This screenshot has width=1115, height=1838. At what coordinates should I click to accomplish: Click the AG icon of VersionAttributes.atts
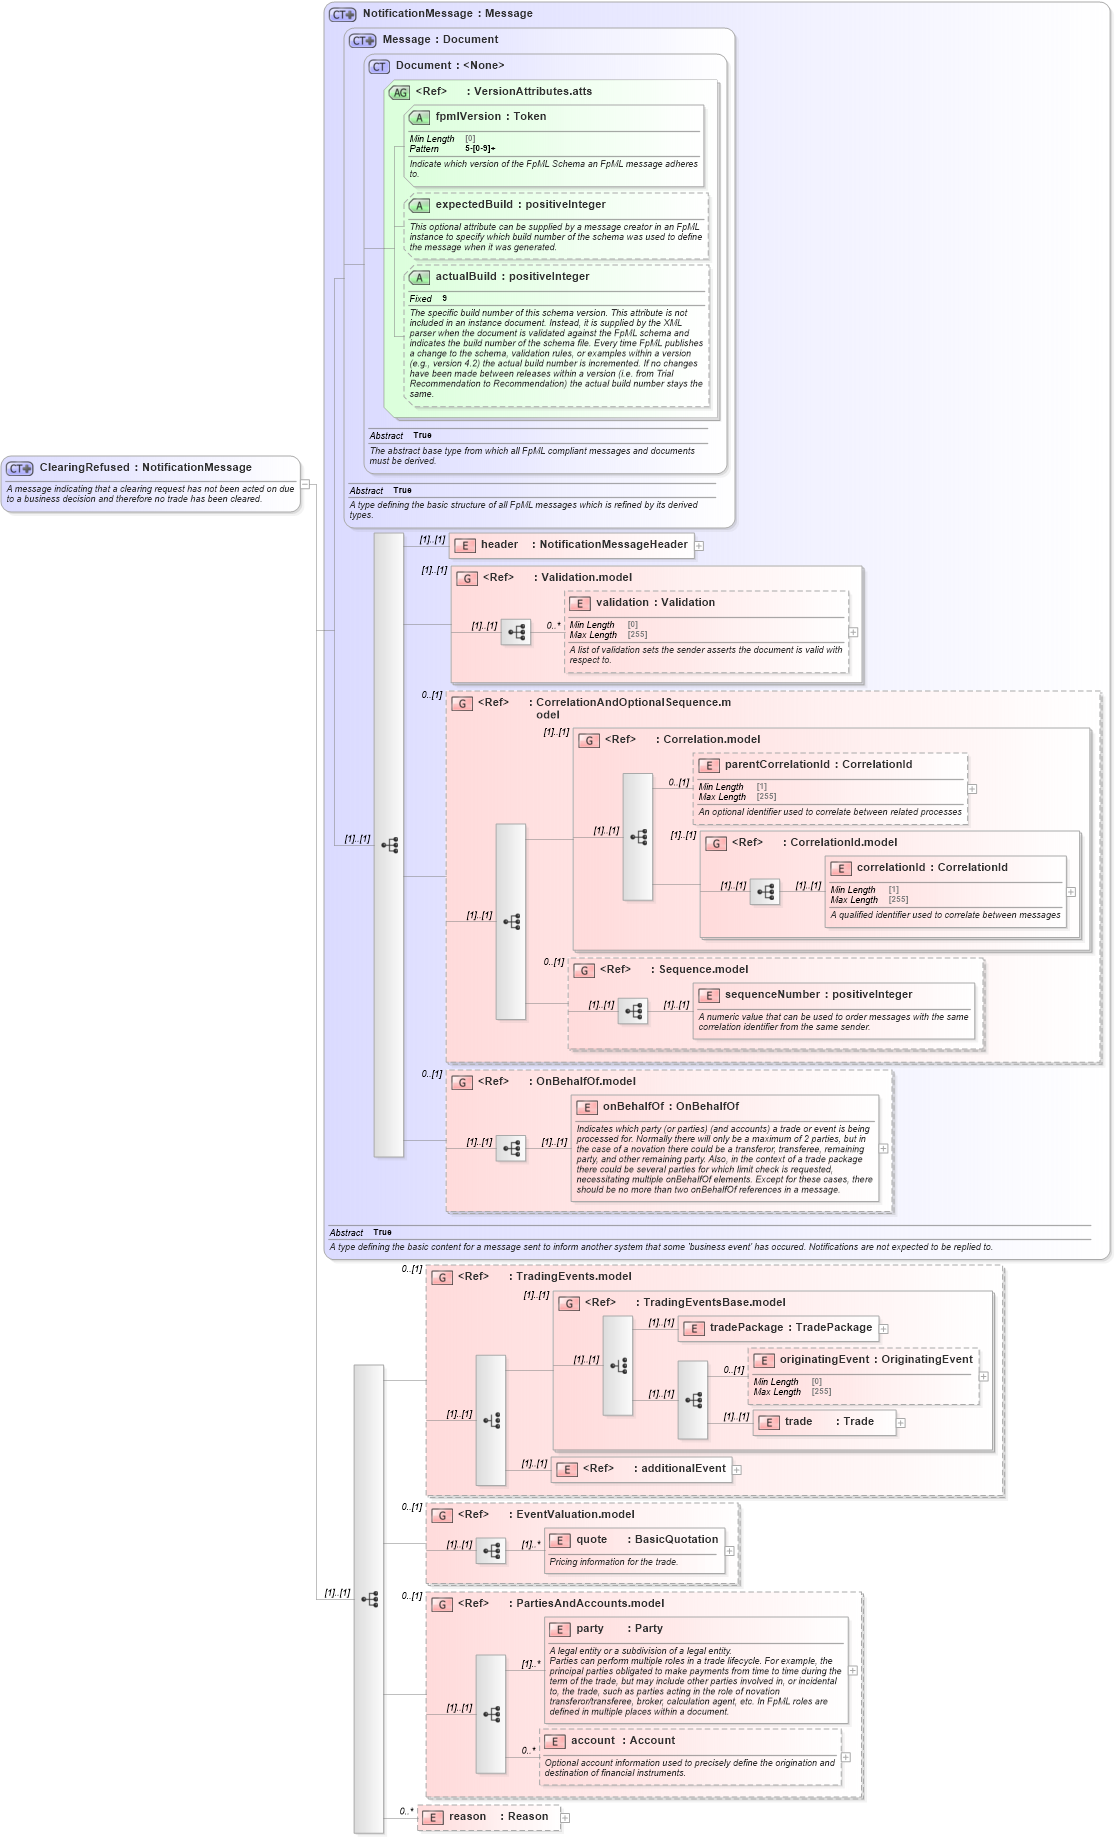pos(400,92)
